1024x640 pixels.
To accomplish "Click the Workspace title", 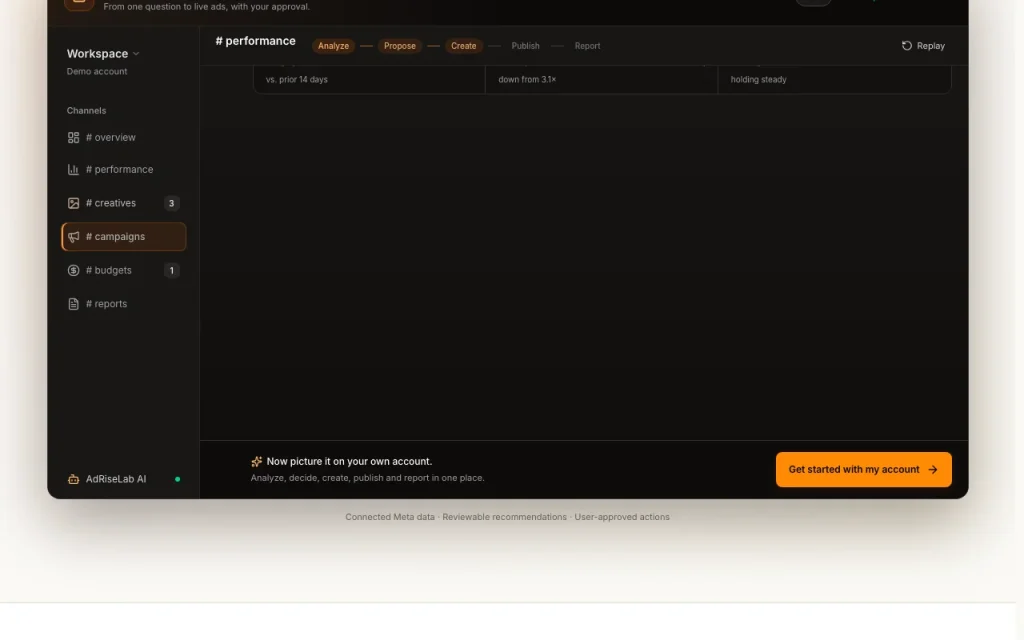I will click(97, 54).
